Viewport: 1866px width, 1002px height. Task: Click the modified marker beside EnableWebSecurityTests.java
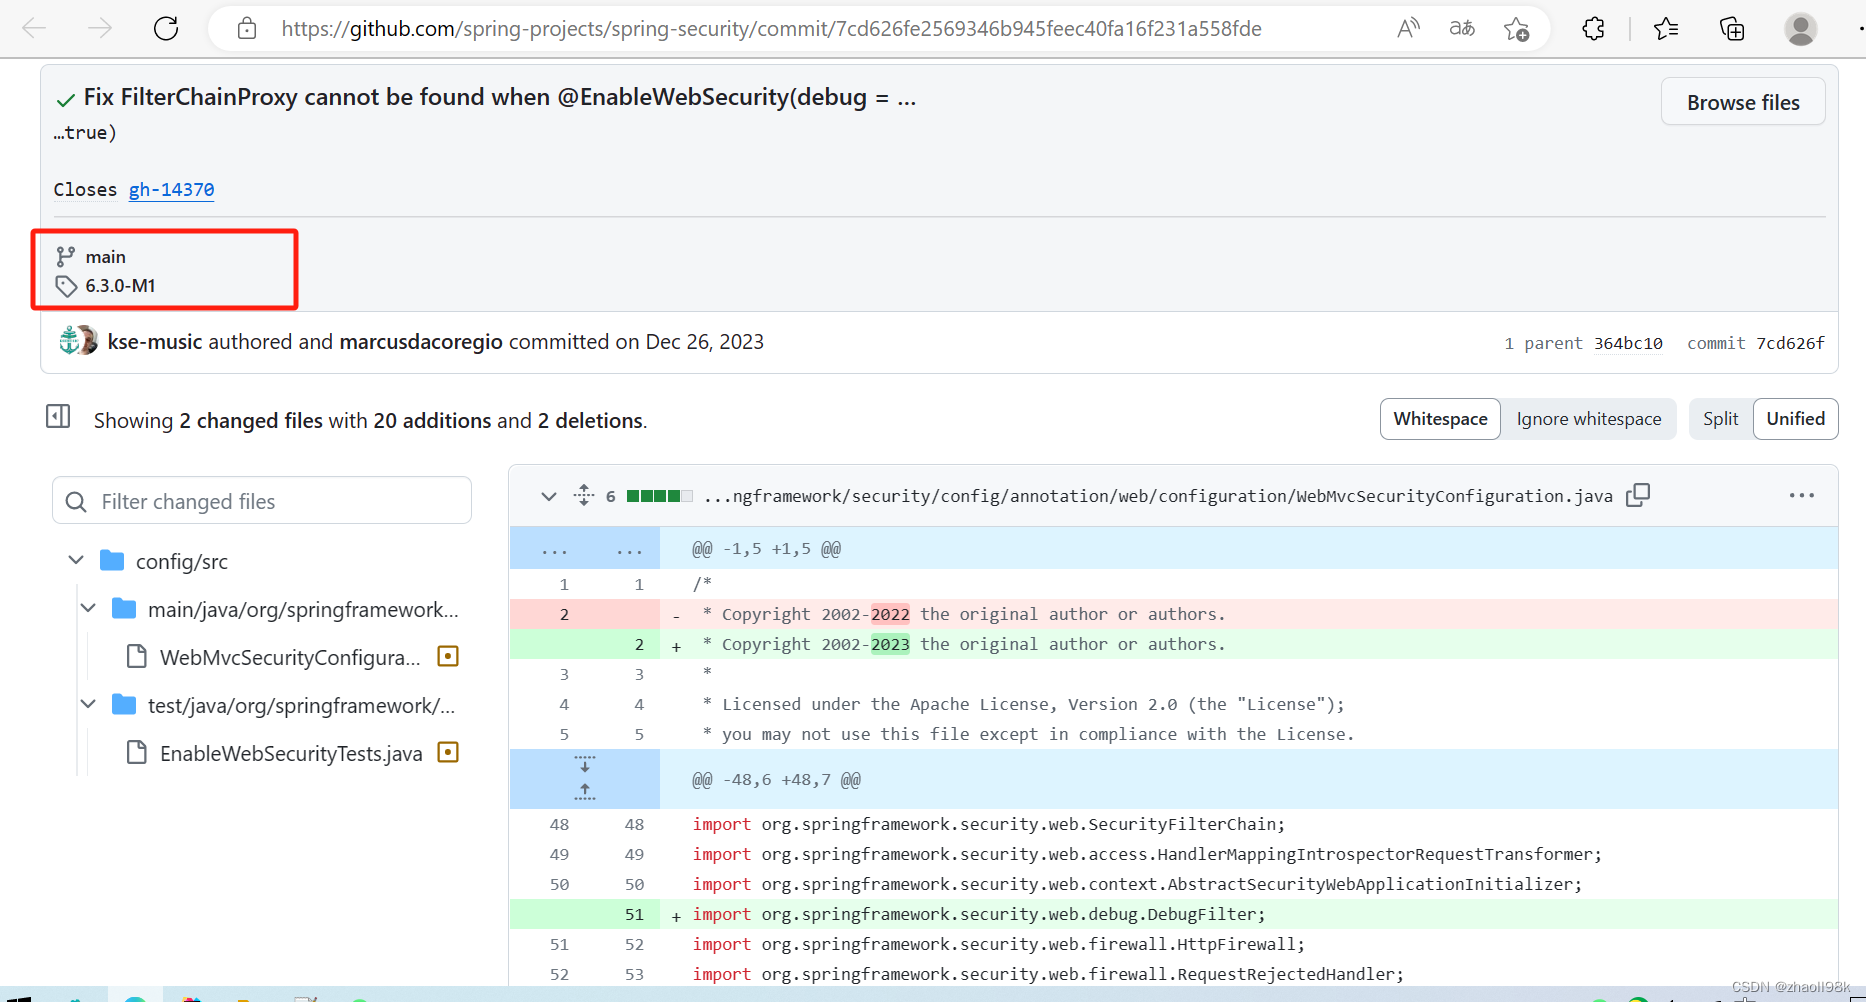[x=448, y=752]
